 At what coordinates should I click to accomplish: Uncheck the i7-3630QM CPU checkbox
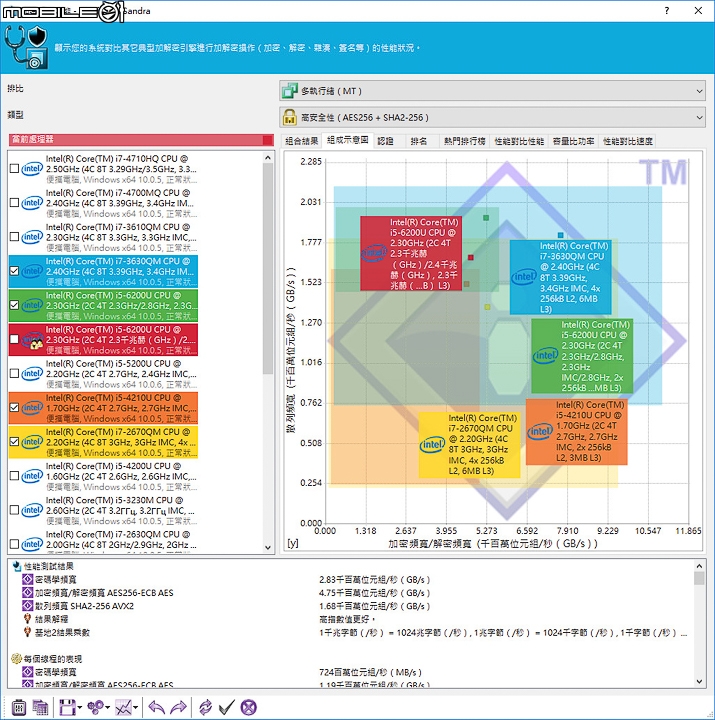click(x=14, y=271)
